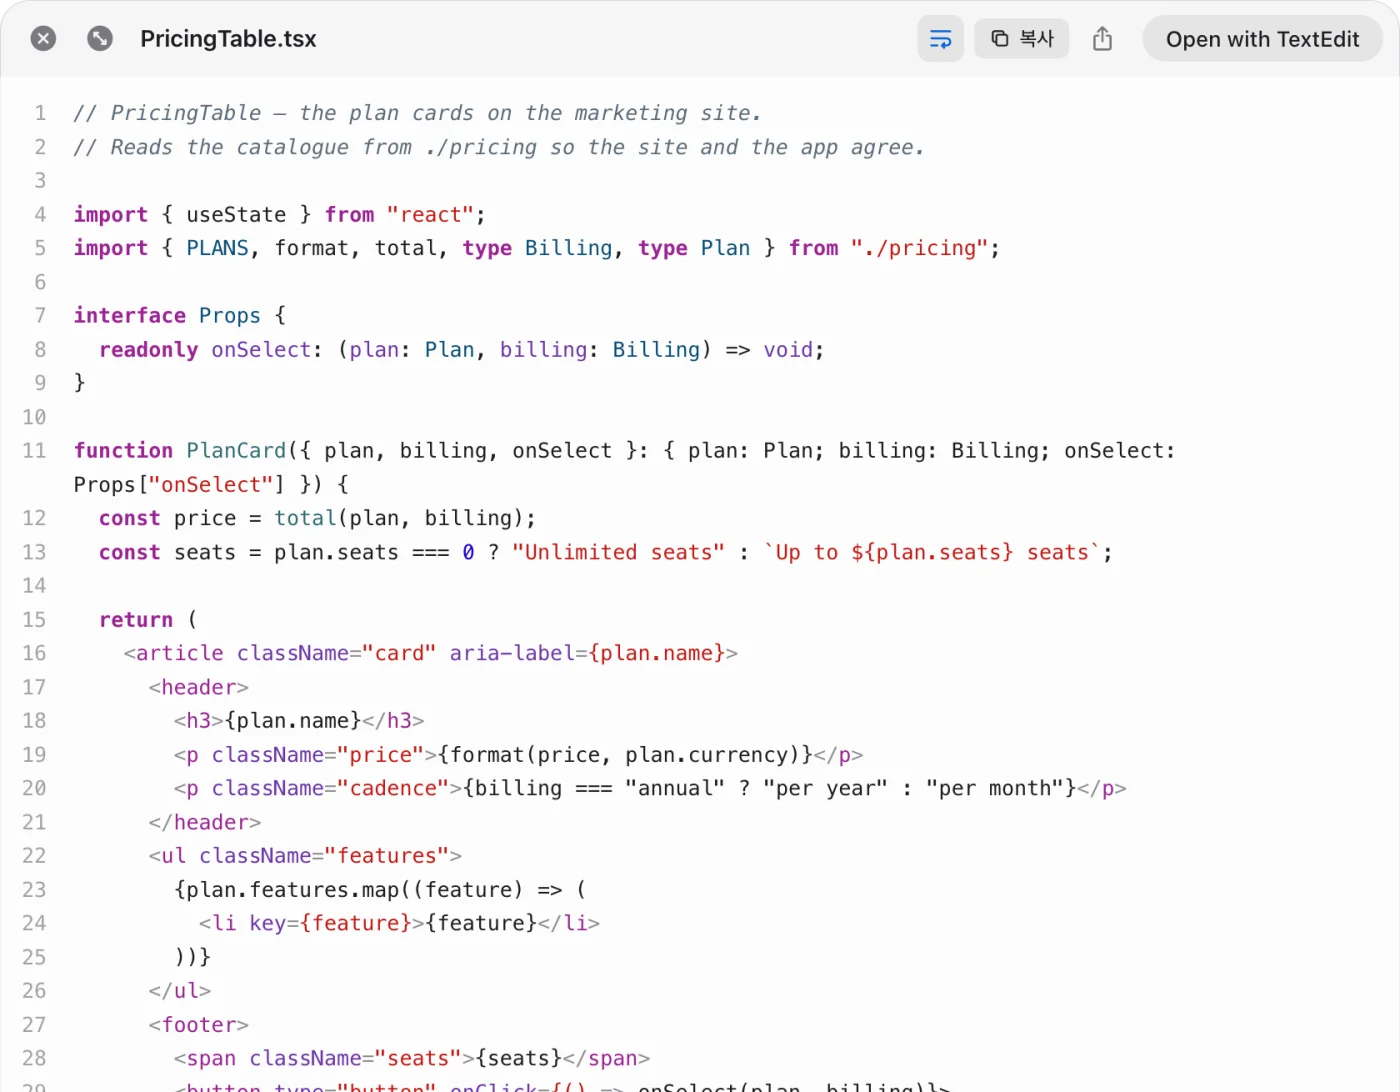Close the PricingTable.tsx preview window
The height and width of the screenshot is (1092, 1400).
[x=43, y=39]
